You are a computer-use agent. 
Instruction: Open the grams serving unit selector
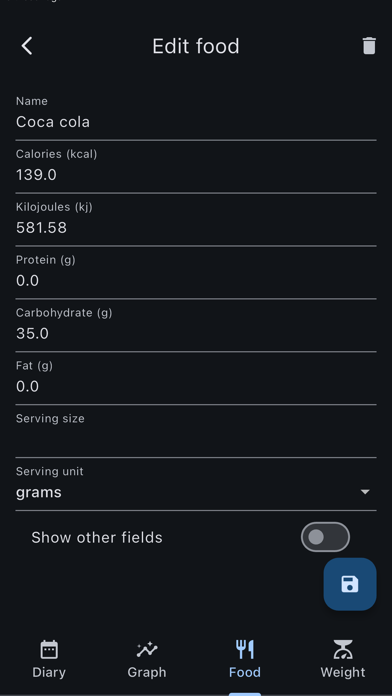click(x=196, y=484)
